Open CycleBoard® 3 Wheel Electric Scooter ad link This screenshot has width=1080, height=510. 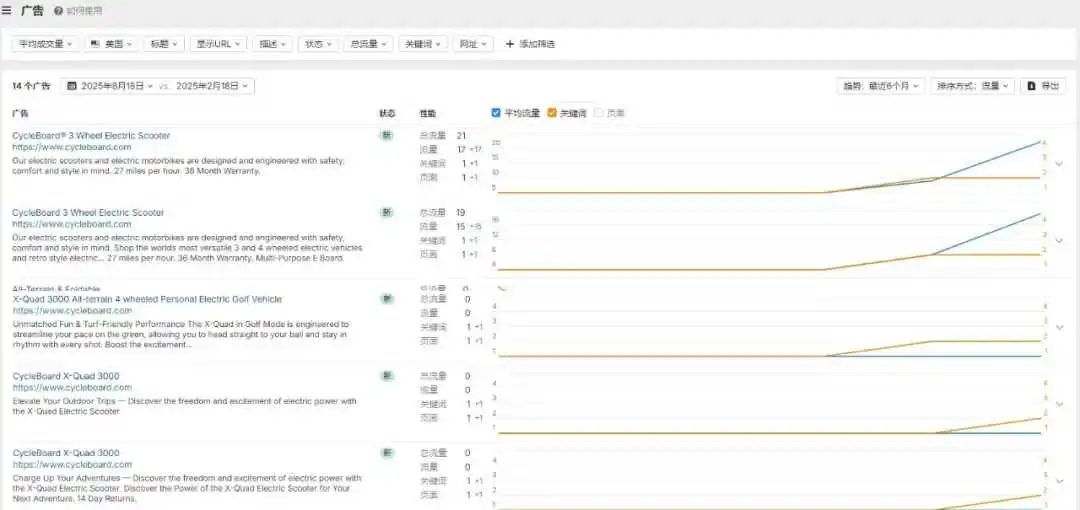point(91,136)
